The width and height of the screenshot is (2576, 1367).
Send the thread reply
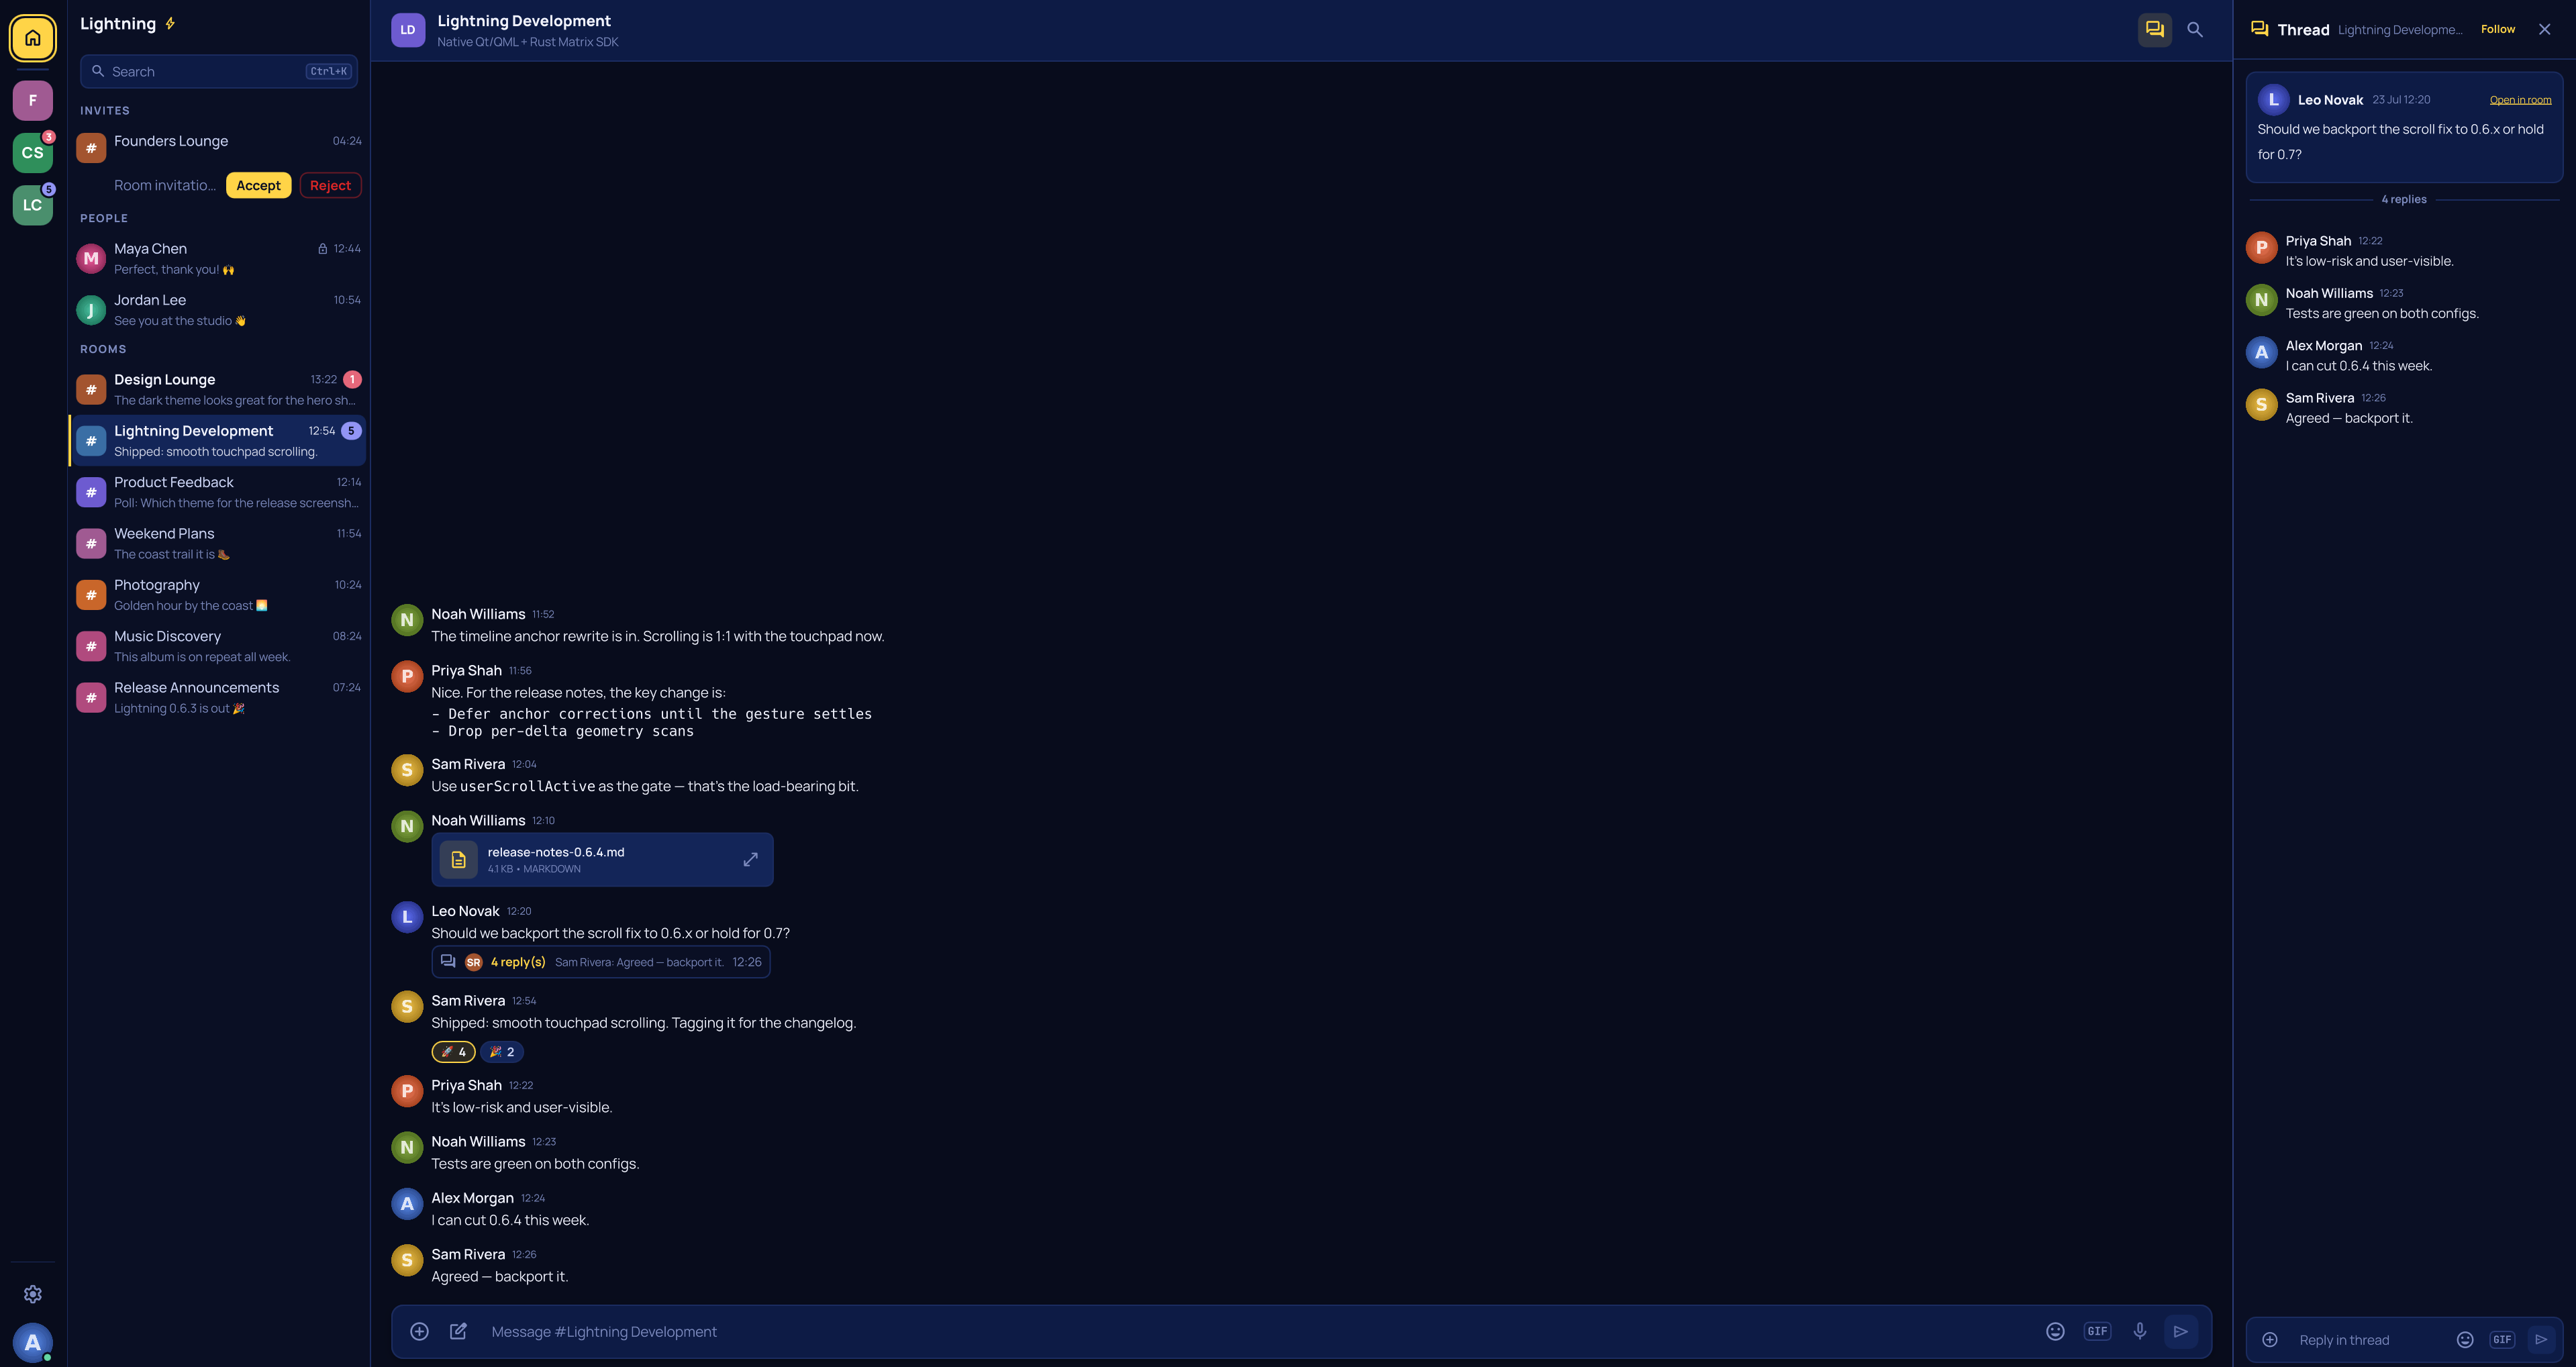coord(2541,1340)
